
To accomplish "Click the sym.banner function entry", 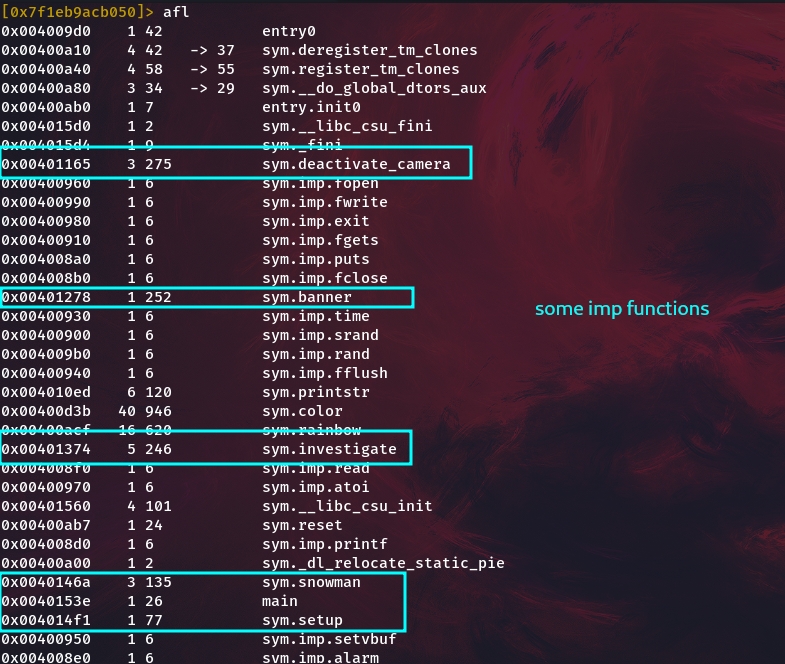I will coord(307,297).
